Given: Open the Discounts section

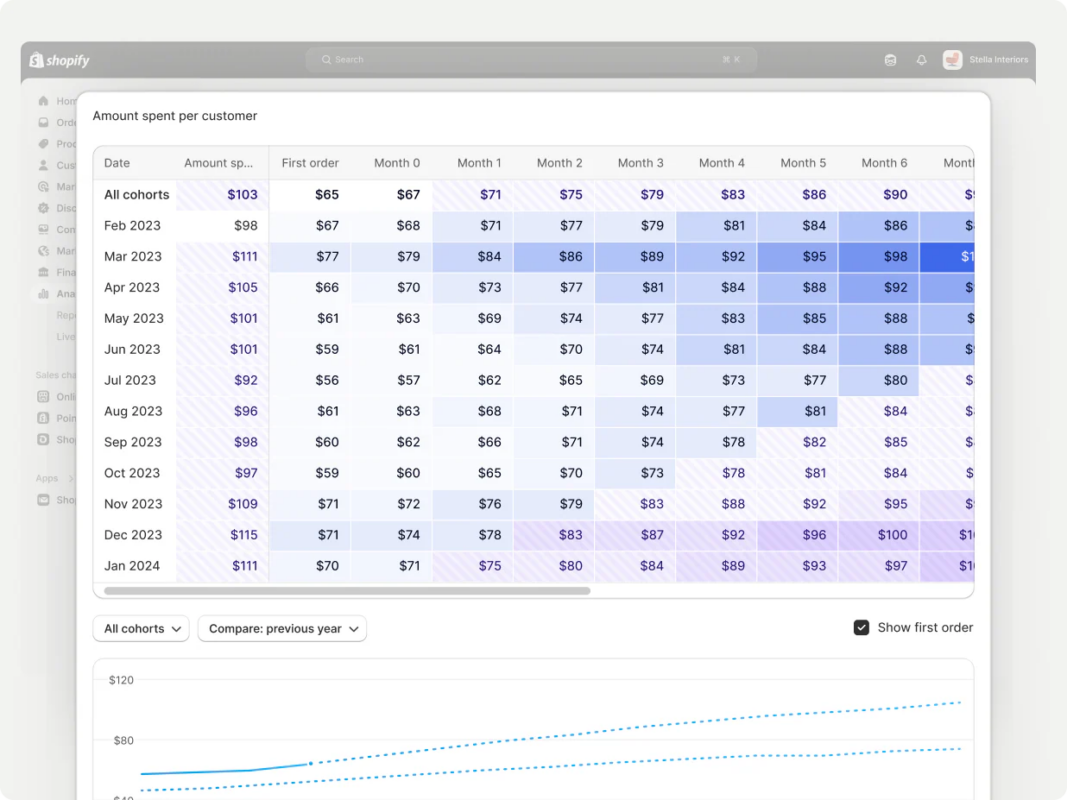Looking at the screenshot, I should [44, 208].
